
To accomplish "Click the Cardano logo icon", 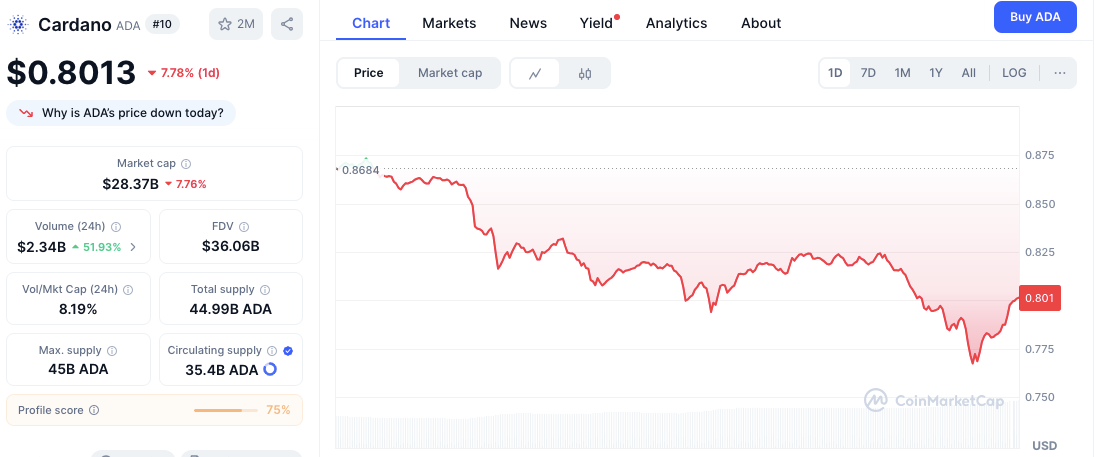I will (x=17, y=24).
